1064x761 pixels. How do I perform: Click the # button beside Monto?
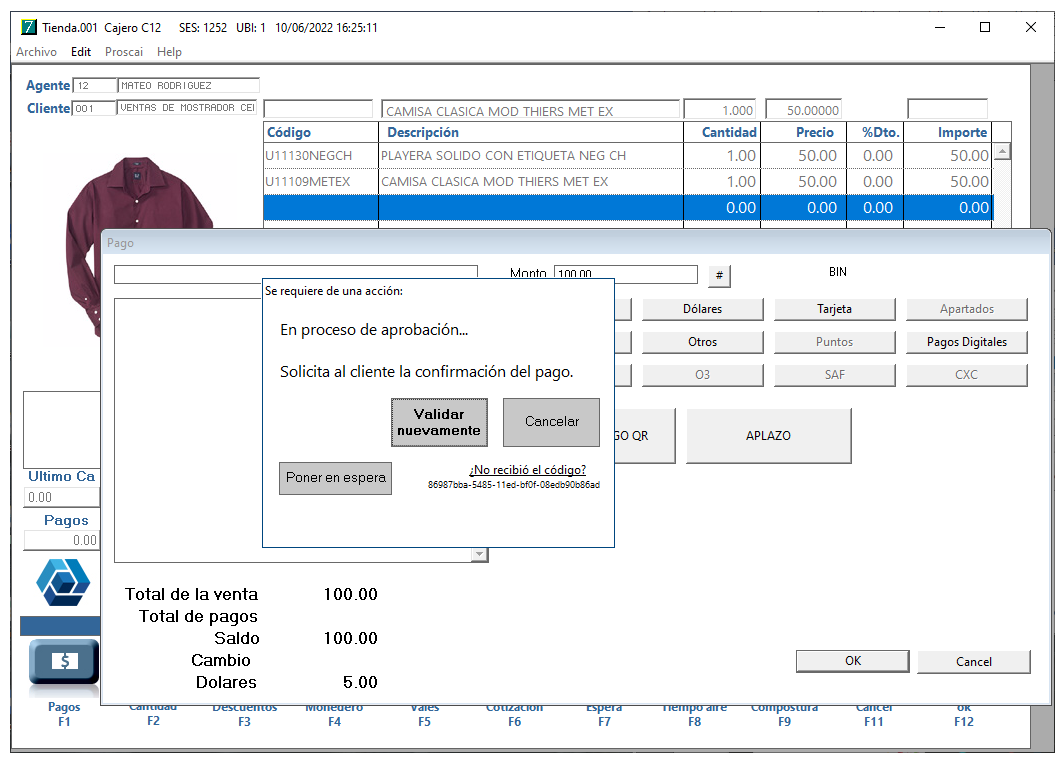coord(719,275)
